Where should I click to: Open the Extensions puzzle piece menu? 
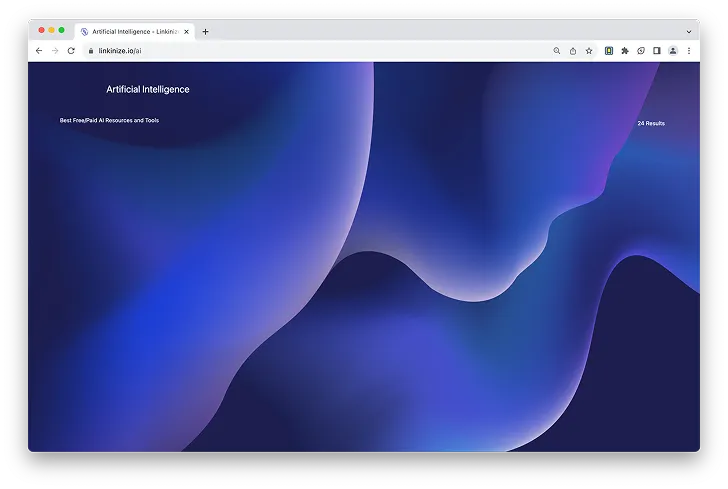pyautogui.click(x=625, y=51)
